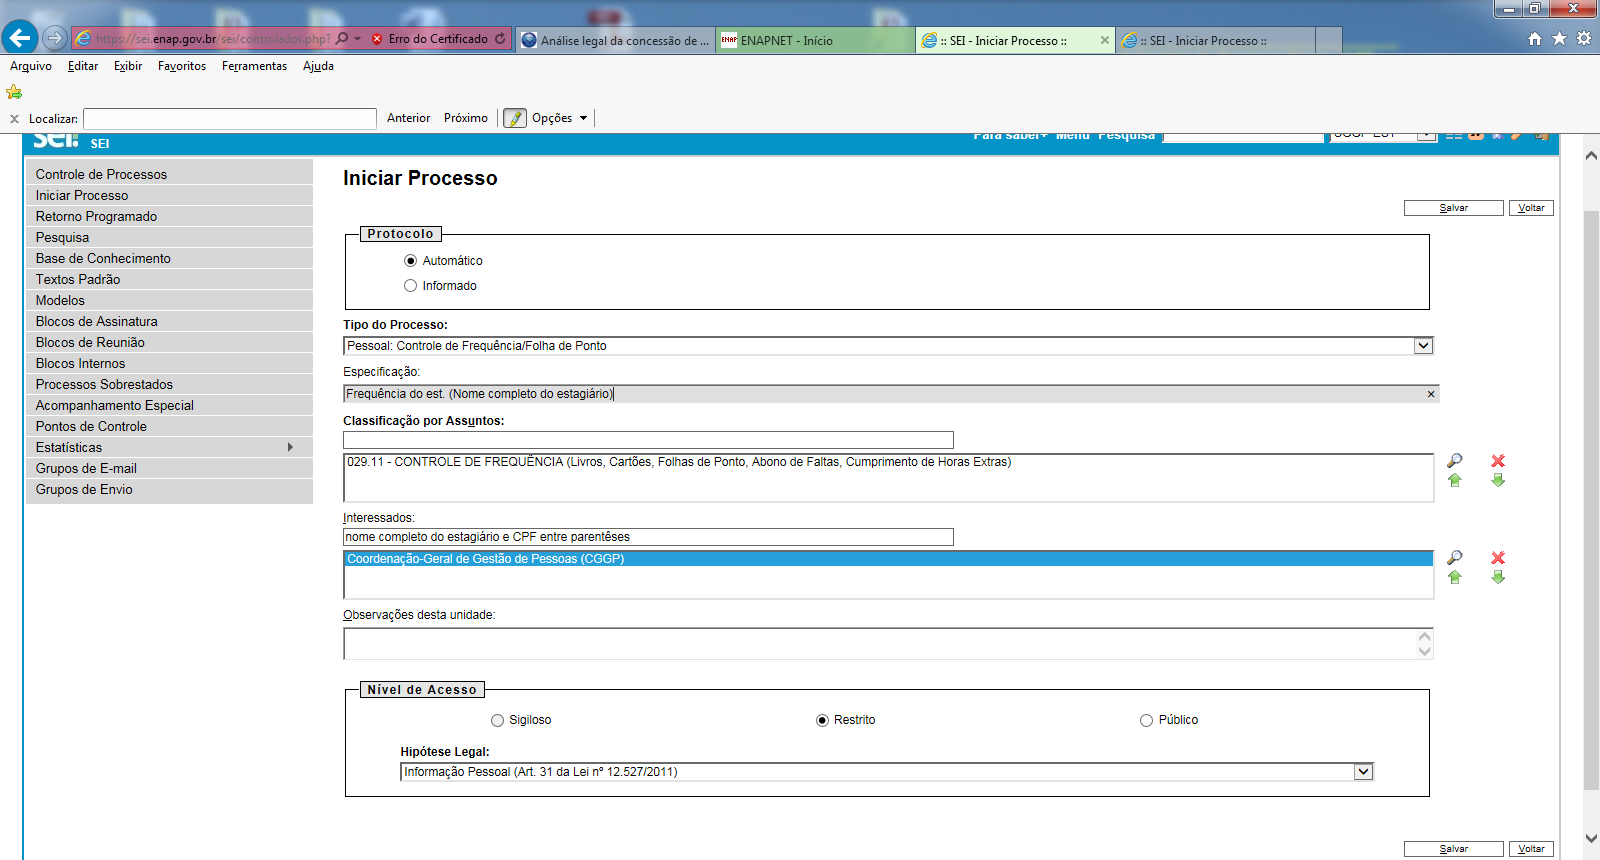Open the Hipótese Legal dropdown
The image size is (1600, 860).
(1363, 772)
